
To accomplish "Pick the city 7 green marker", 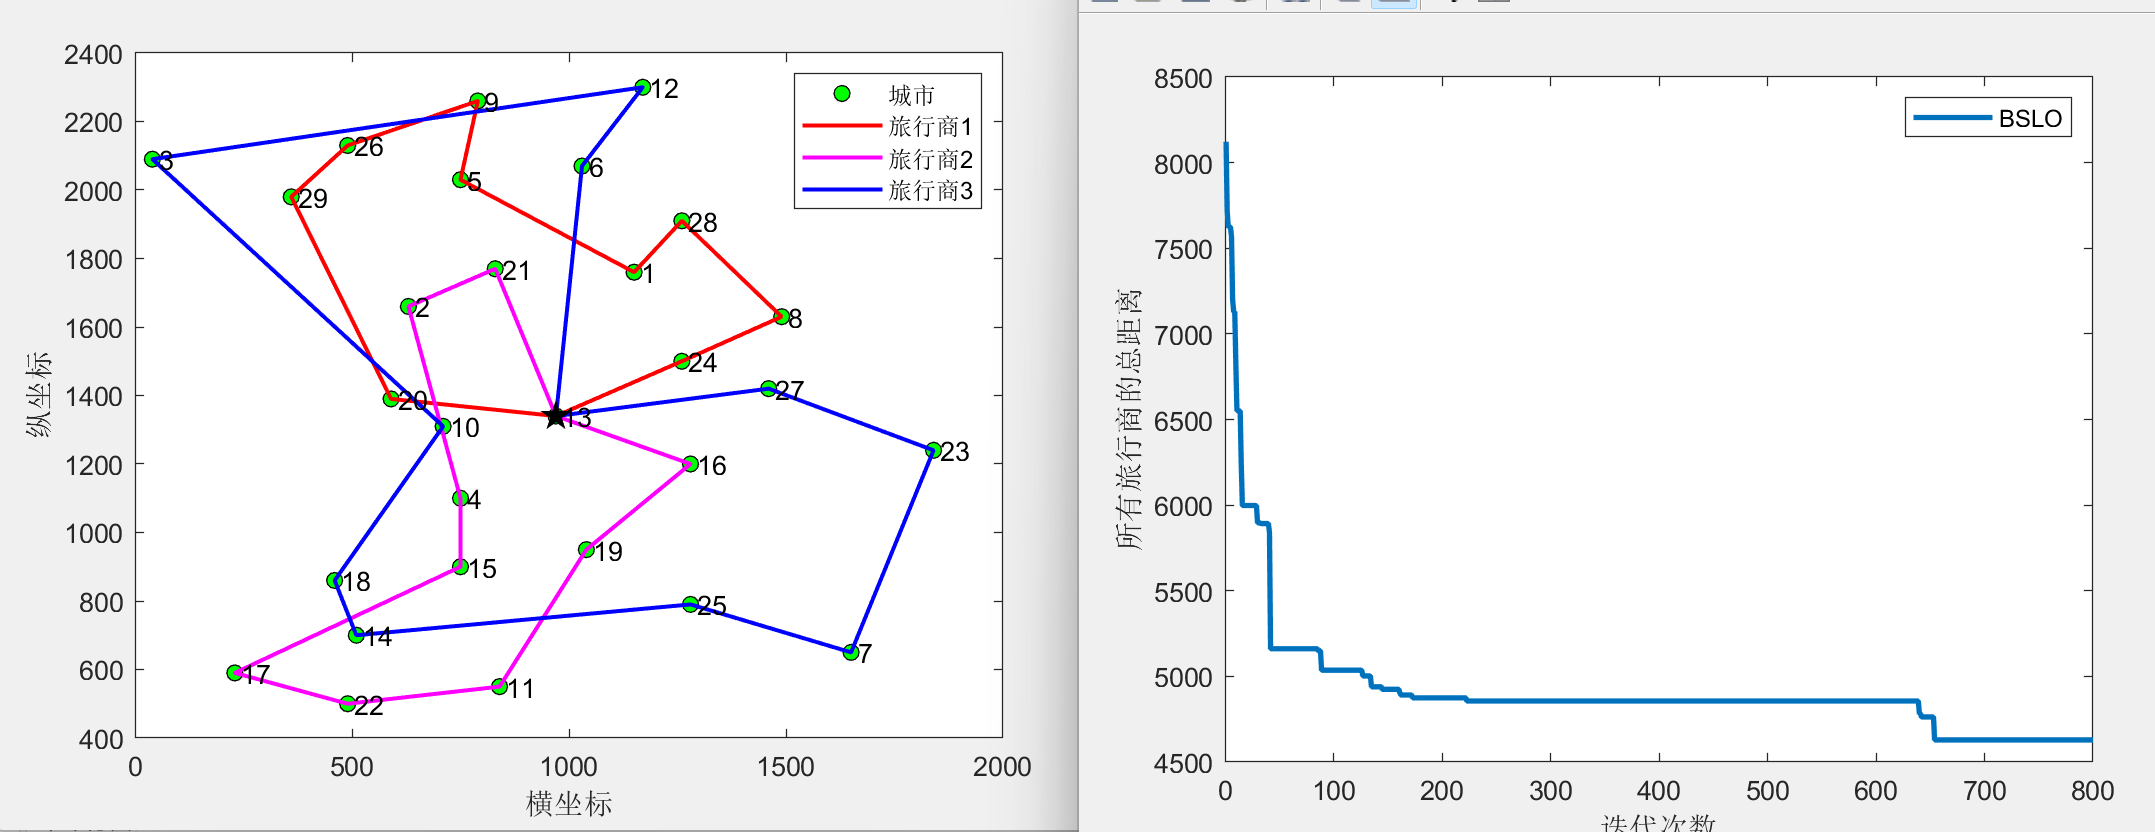I will click(850, 652).
